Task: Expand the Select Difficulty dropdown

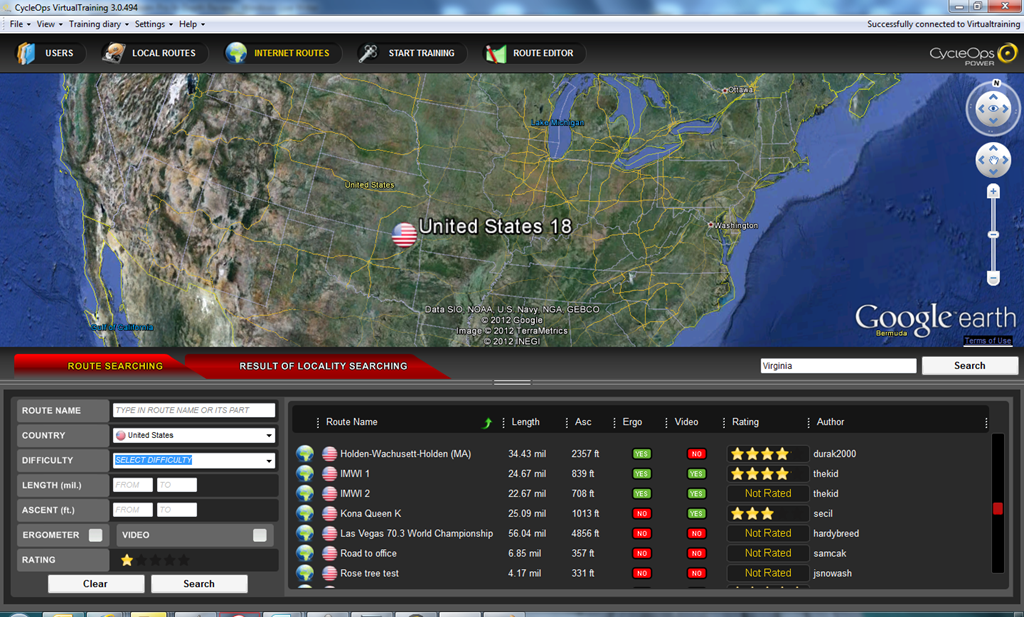Action: tap(194, 460)
